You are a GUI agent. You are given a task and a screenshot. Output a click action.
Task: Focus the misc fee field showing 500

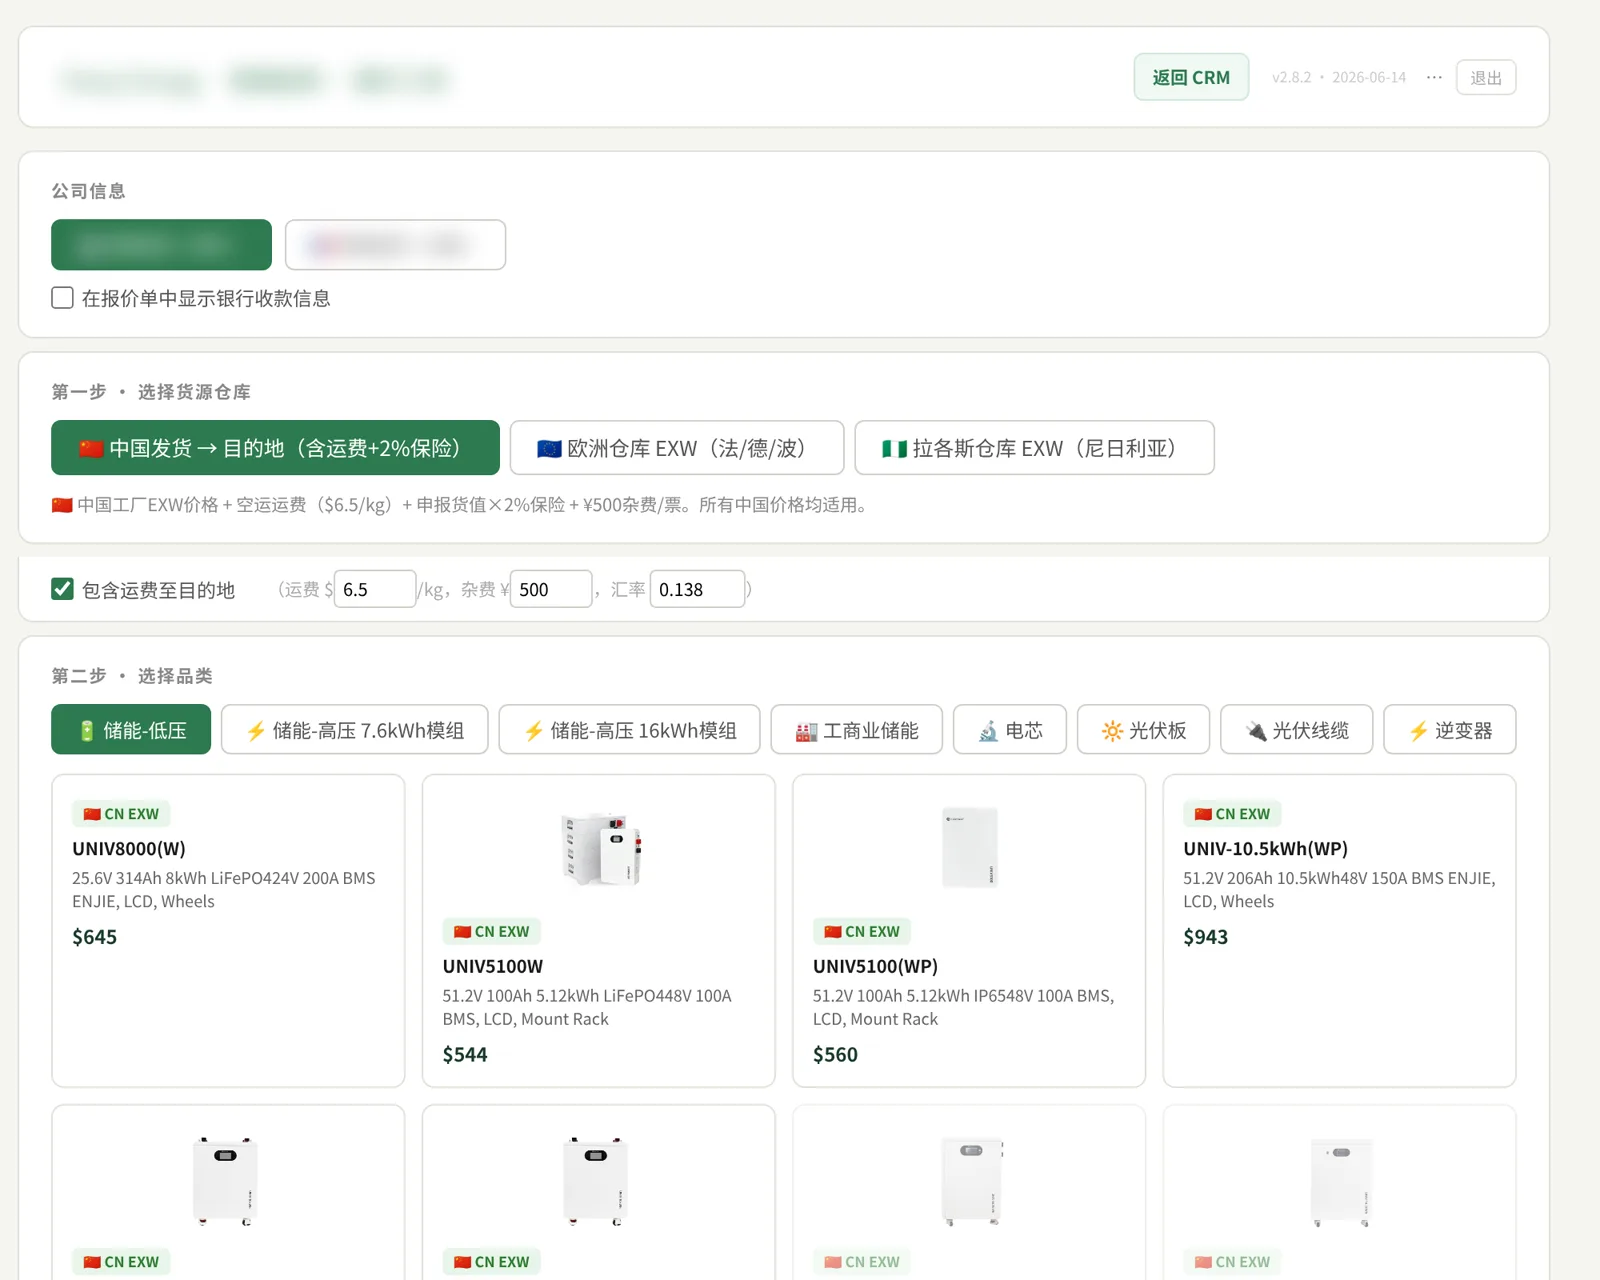(x=551, y=589)
